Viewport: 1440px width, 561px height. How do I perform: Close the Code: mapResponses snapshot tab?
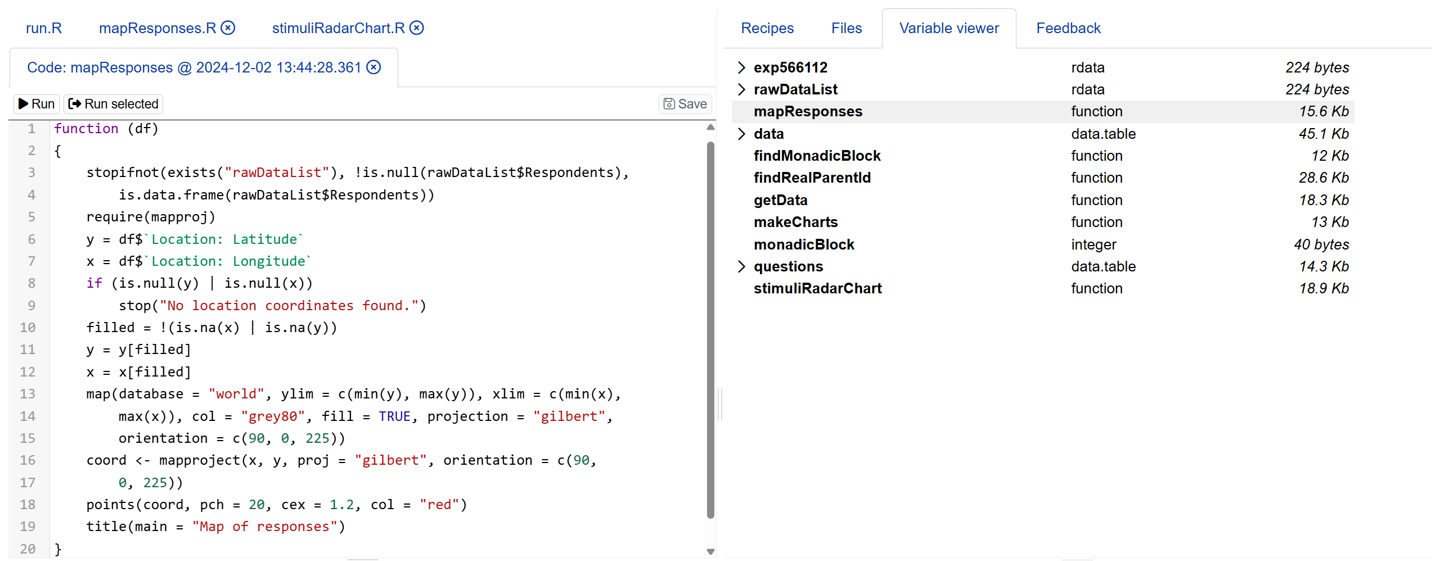[374, 68]
